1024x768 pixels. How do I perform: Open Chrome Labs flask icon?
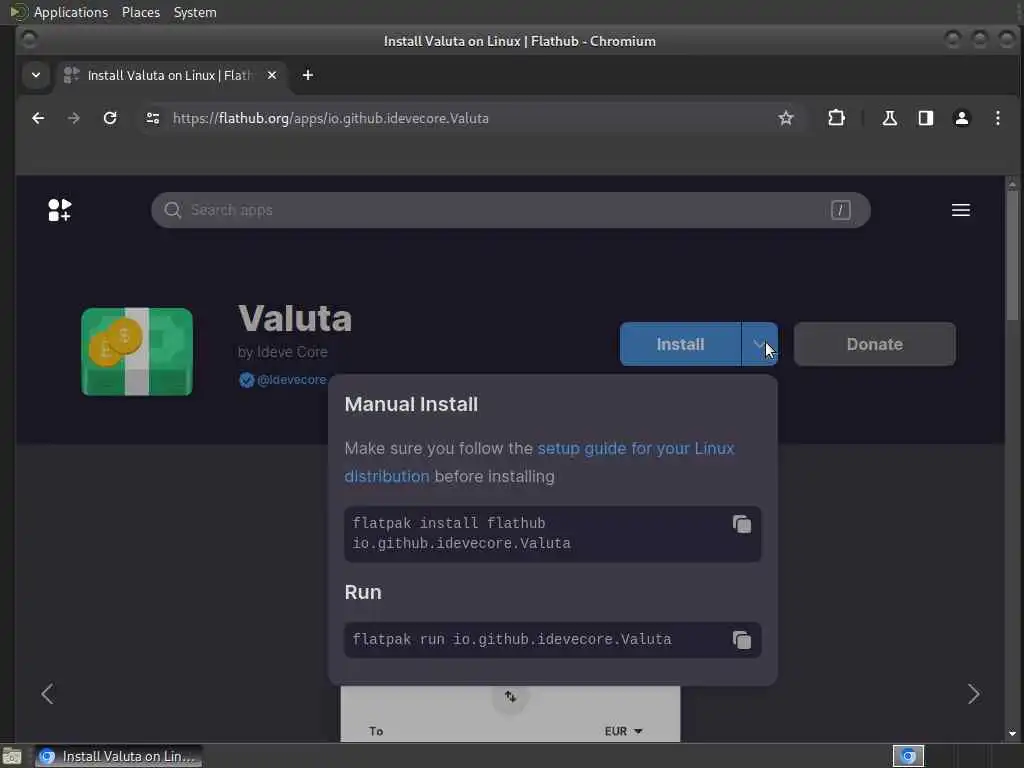(889, 118)
